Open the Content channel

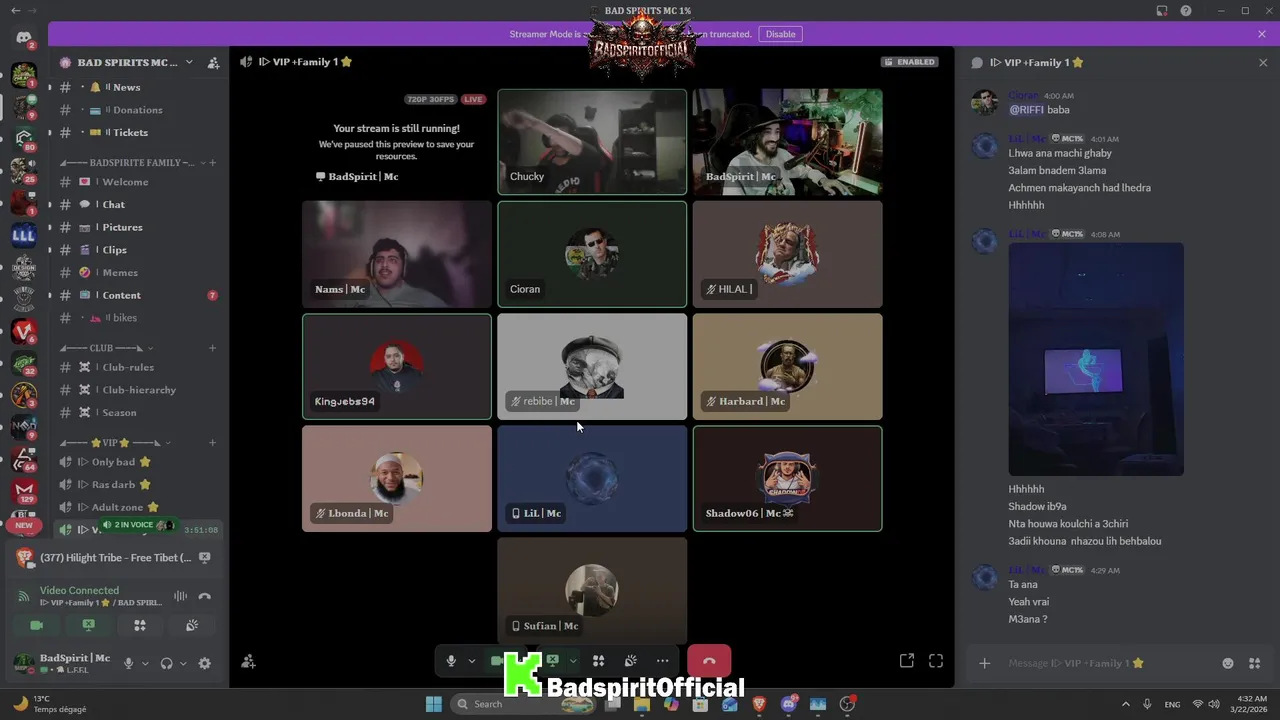[140, 295]
